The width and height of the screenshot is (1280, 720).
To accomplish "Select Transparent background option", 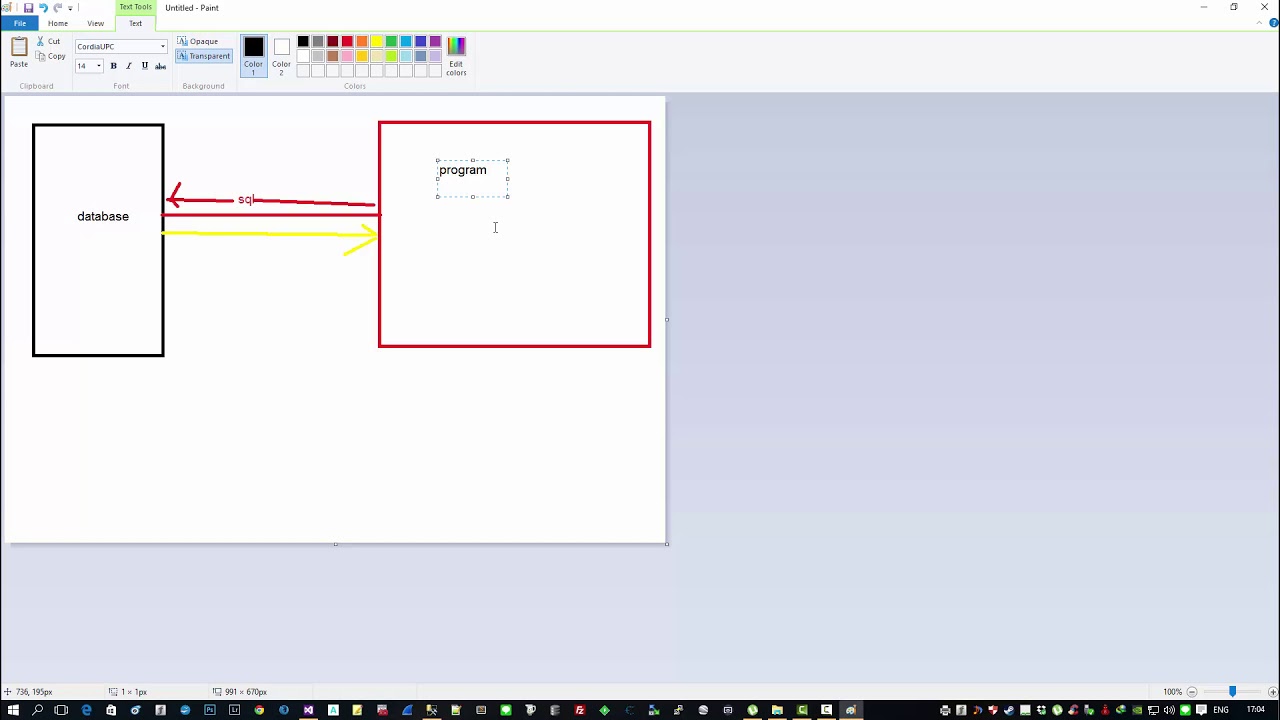I will click(203, 56).
